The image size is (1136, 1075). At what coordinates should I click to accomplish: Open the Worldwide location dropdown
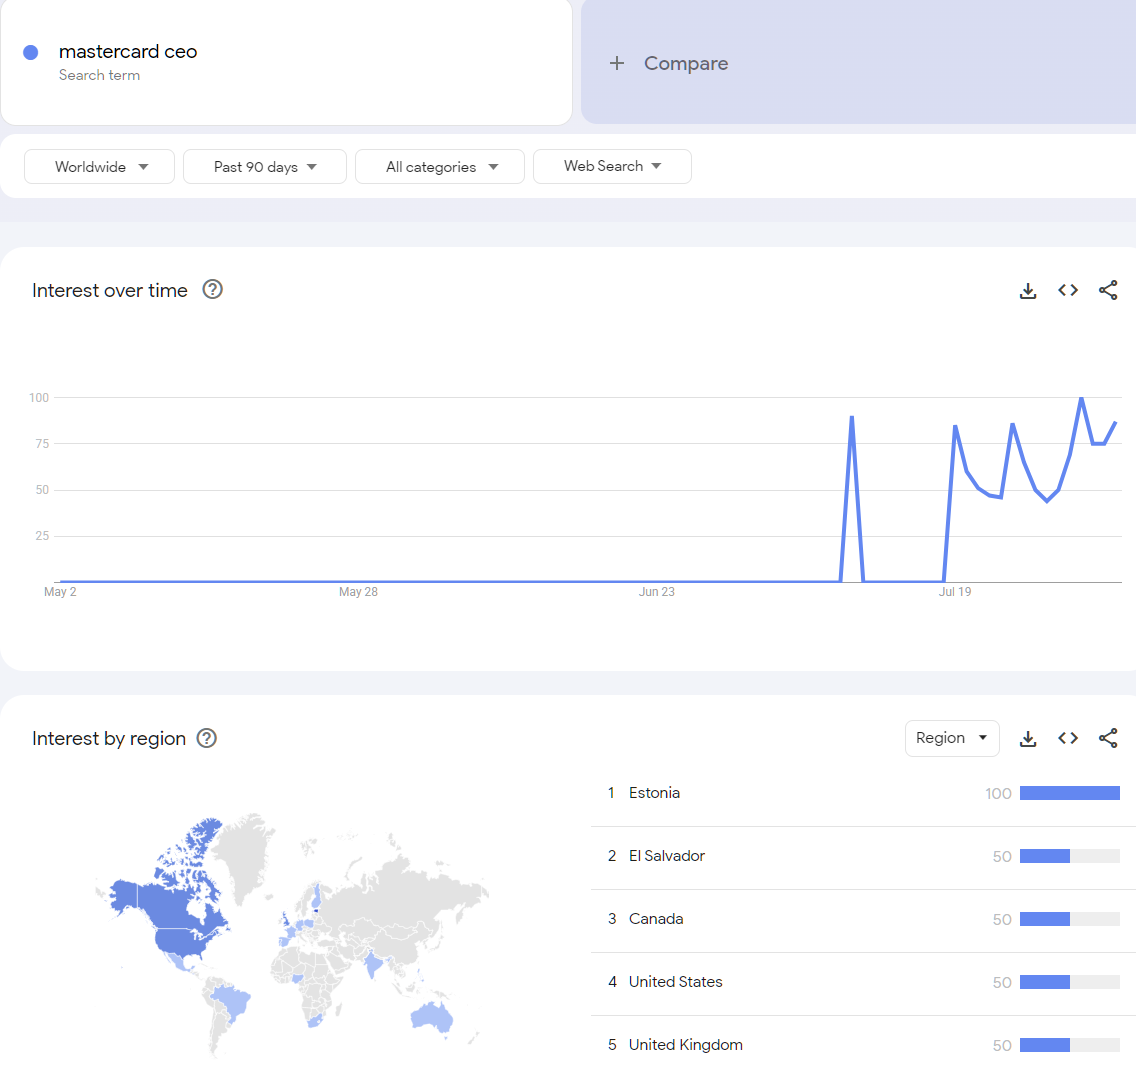[x=99, y=167]
